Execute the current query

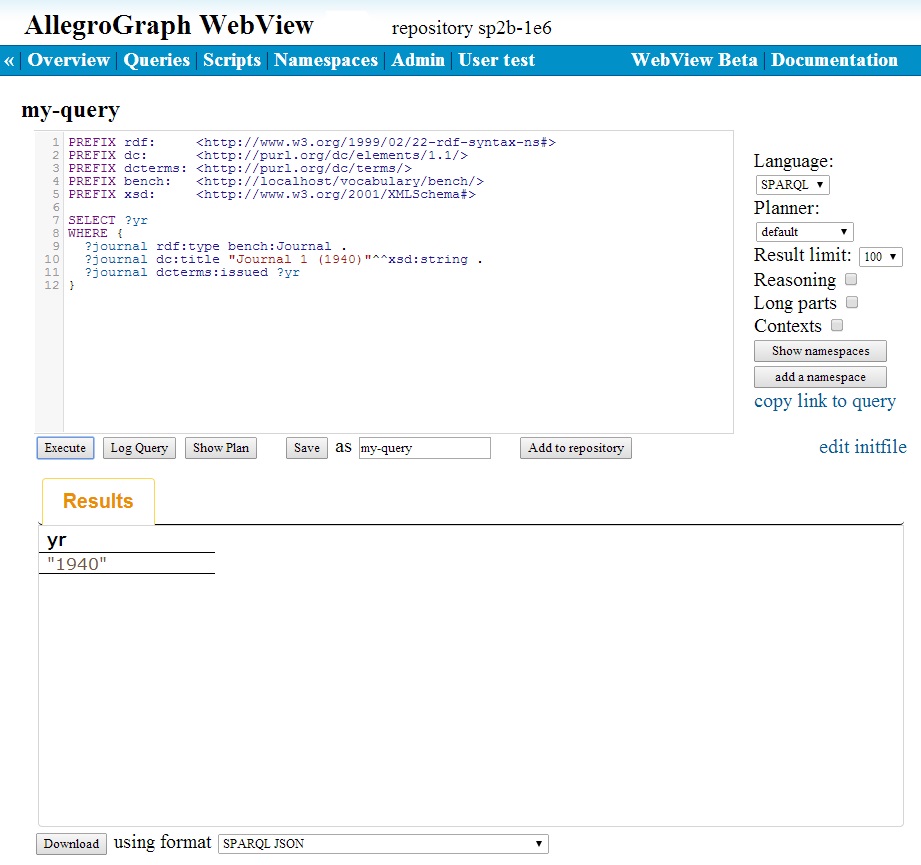click(64, 448)
